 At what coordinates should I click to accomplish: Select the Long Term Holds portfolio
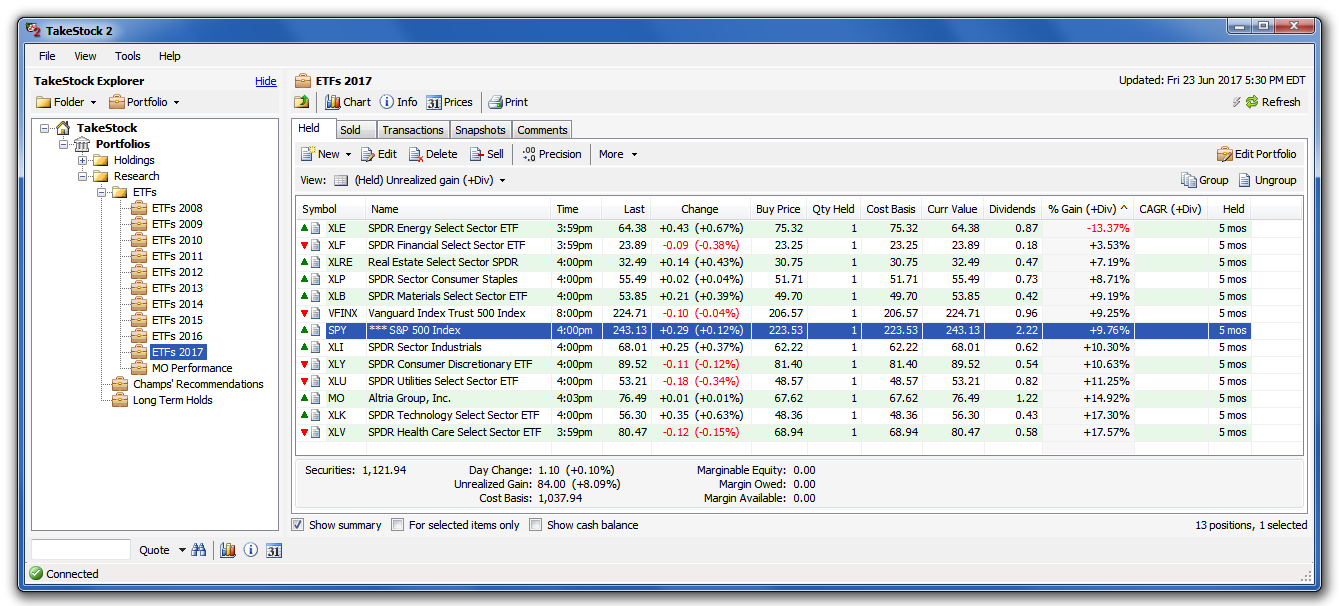click(x=173, y=400)
